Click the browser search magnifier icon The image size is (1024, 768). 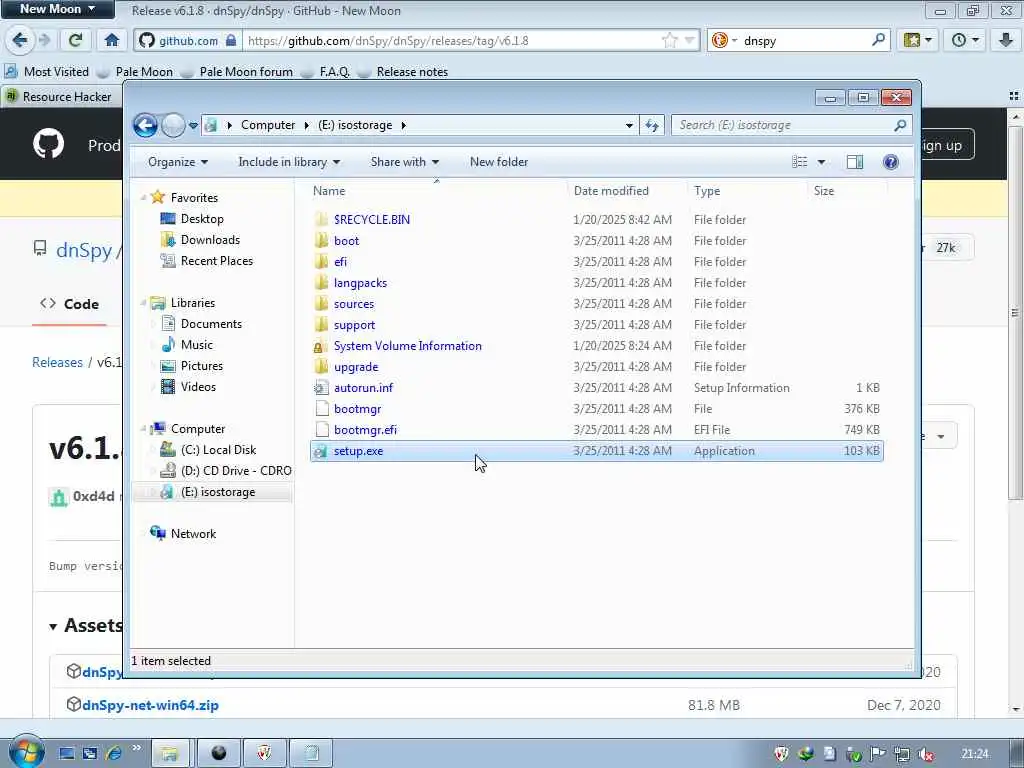point(878,40)
